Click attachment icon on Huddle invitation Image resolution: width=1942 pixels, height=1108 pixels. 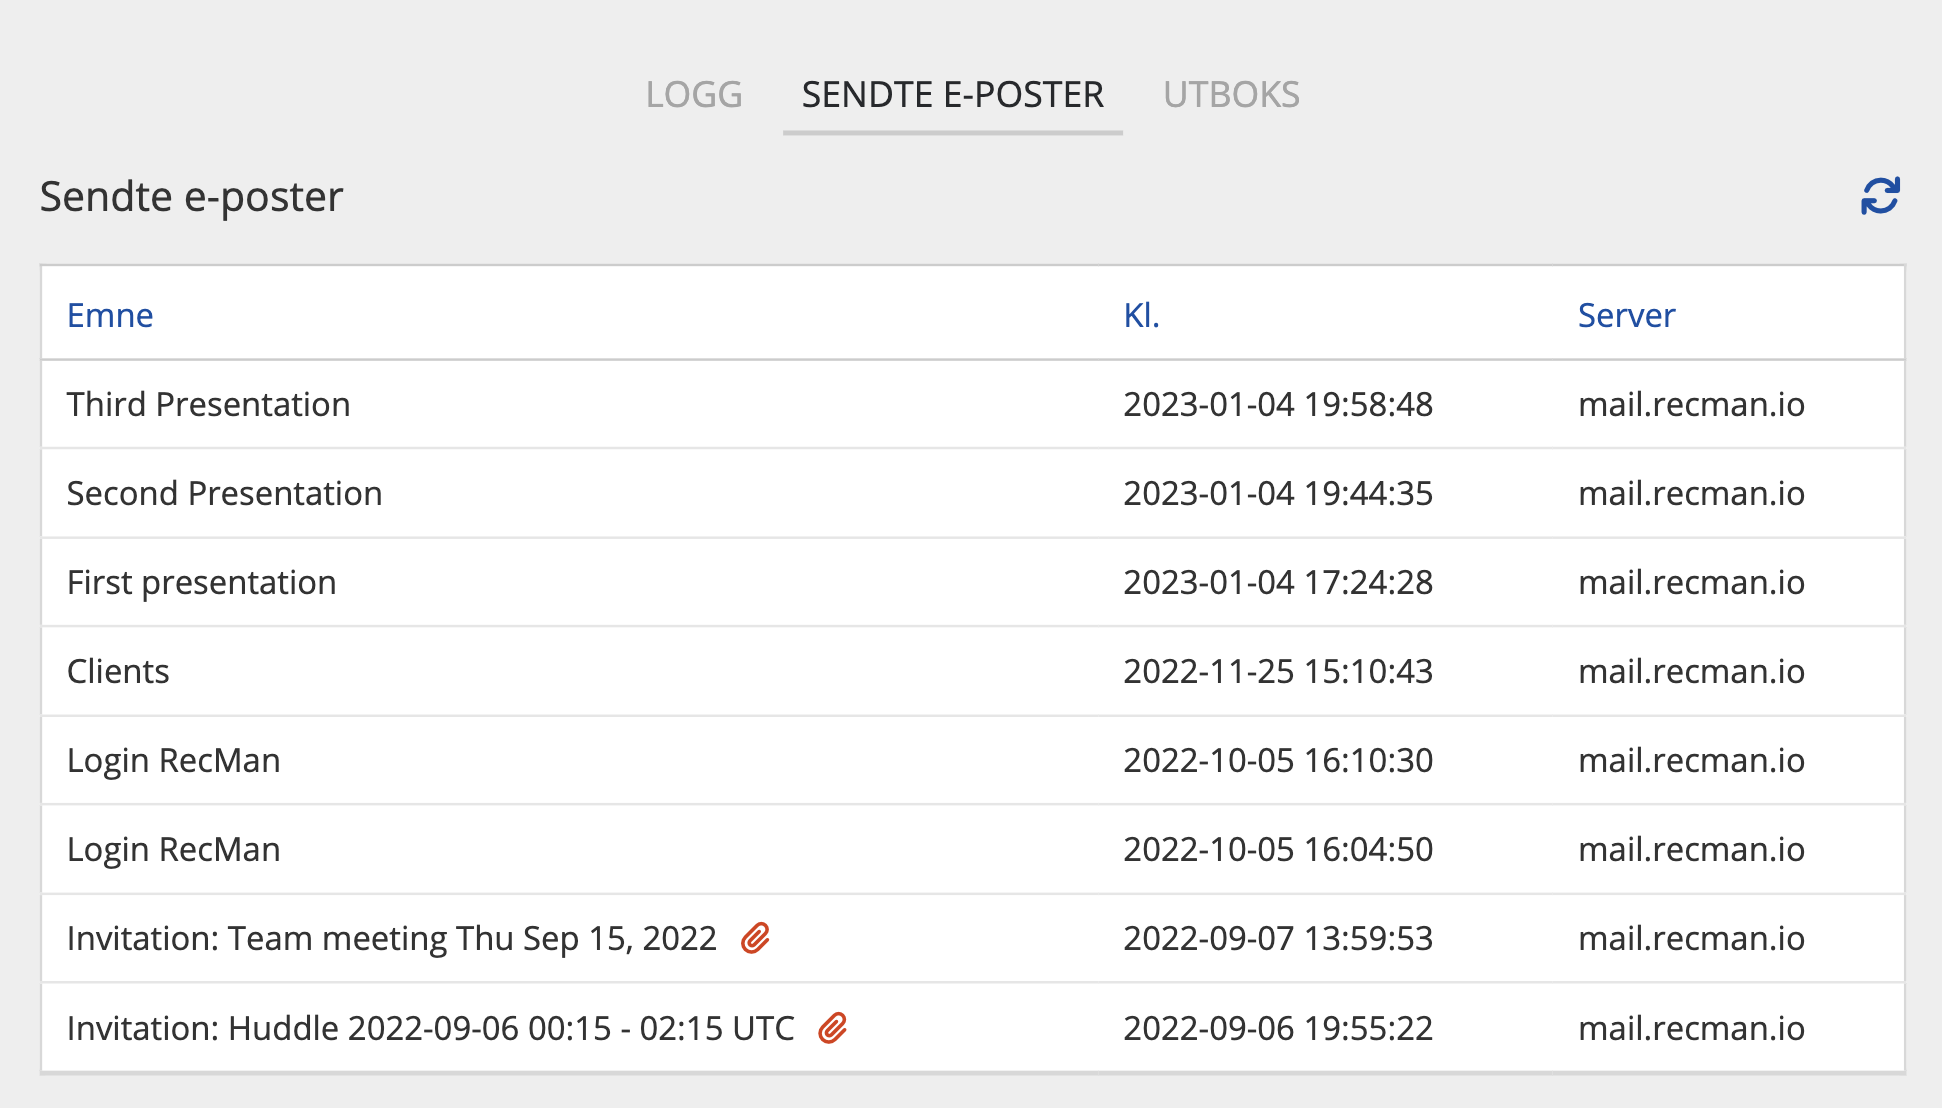point(832,1028)
